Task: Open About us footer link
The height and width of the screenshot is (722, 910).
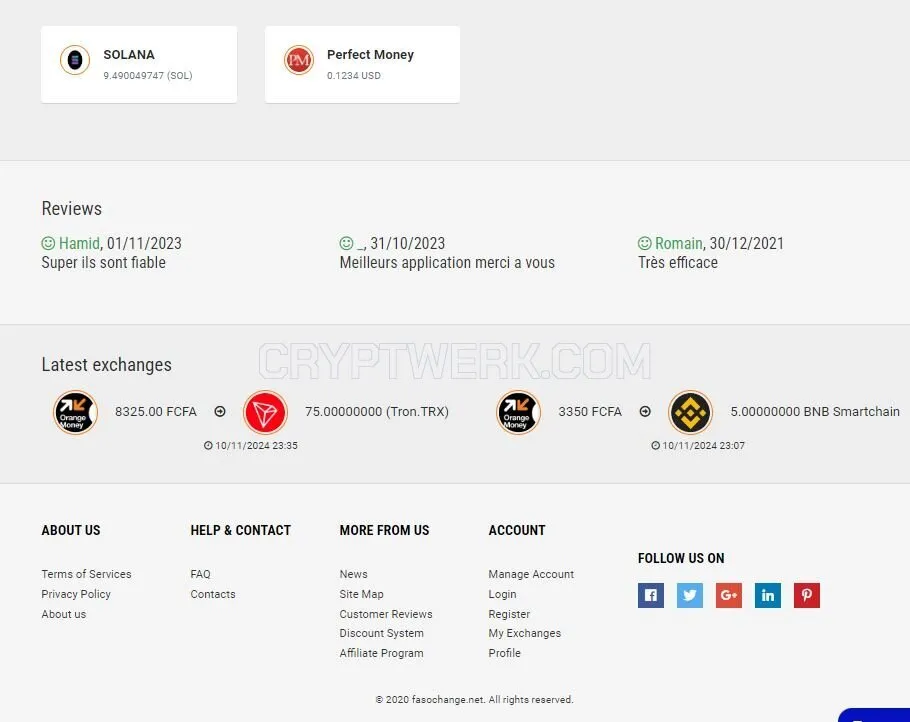Action: pyautogui.click(x=63, y=614)
